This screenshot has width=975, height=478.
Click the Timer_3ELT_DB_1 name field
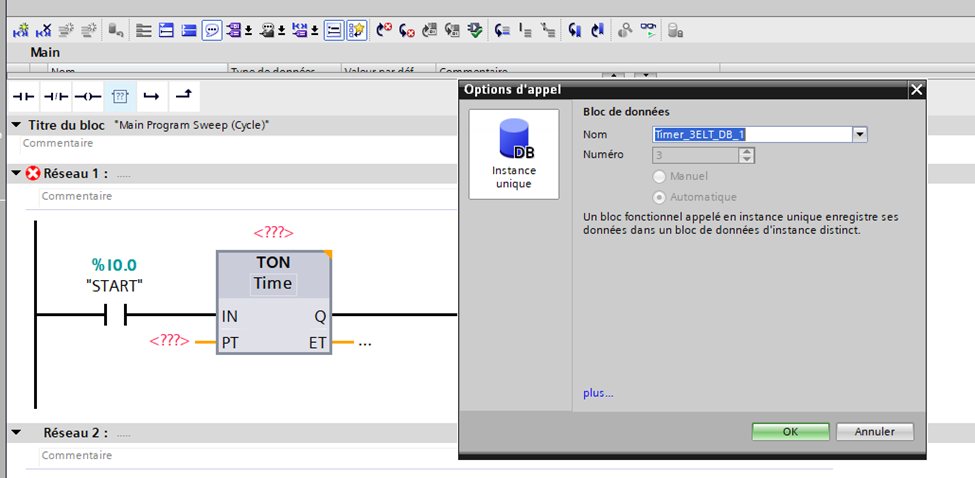pyautogui.click(x=752, y=134)
